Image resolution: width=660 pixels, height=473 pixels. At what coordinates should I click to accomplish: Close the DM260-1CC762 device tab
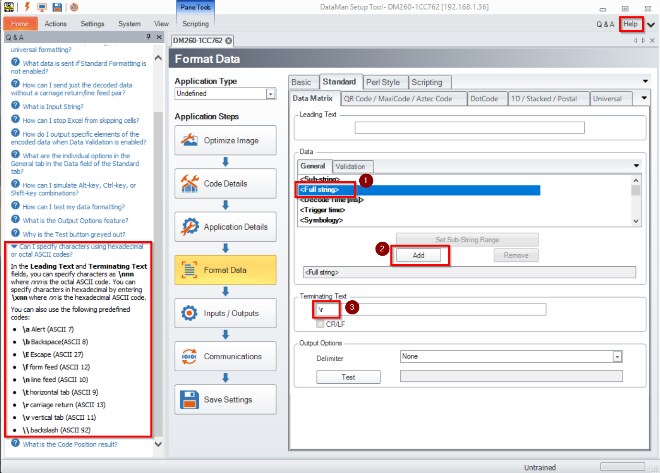coord(229,40)
